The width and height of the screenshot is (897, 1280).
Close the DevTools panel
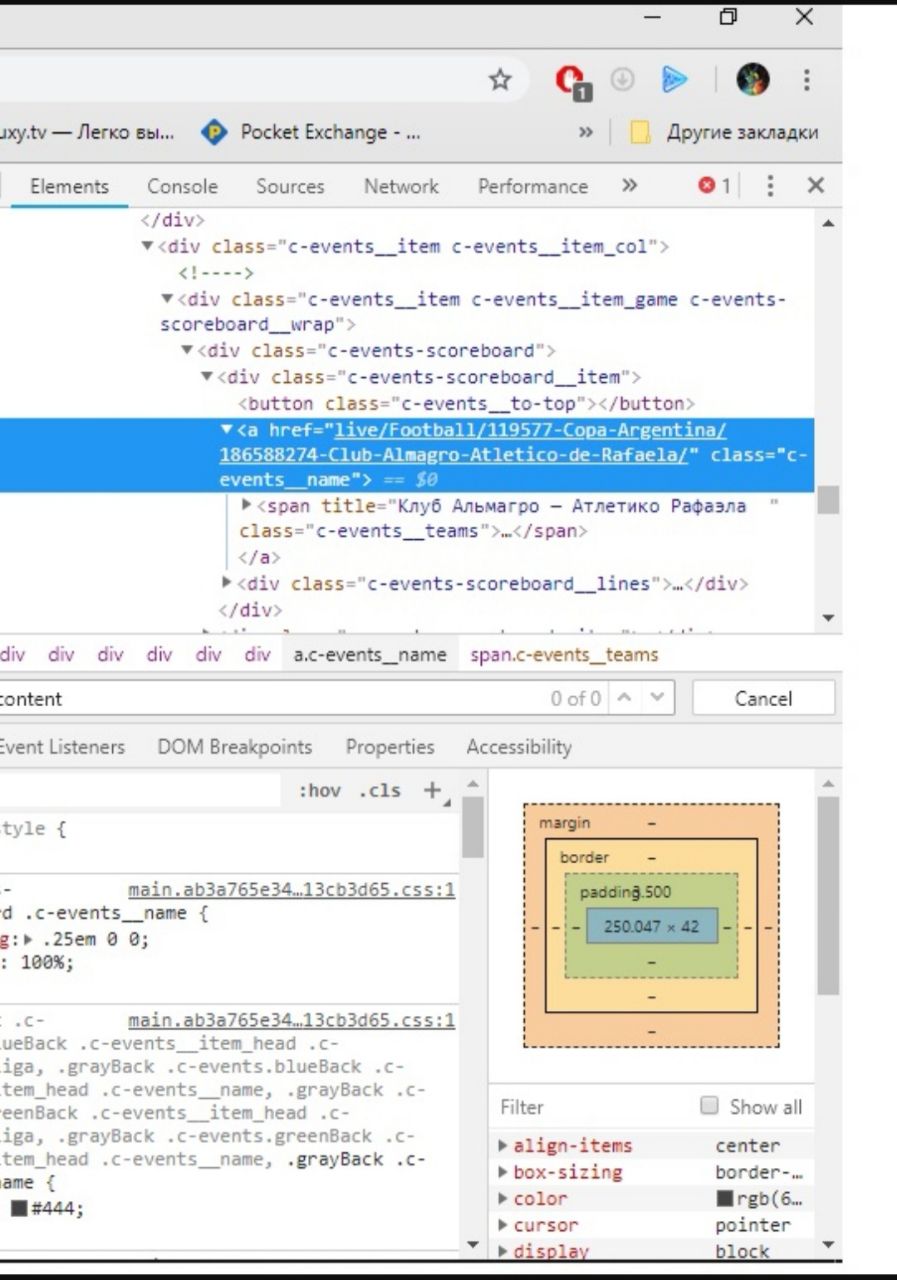[816, 186]
